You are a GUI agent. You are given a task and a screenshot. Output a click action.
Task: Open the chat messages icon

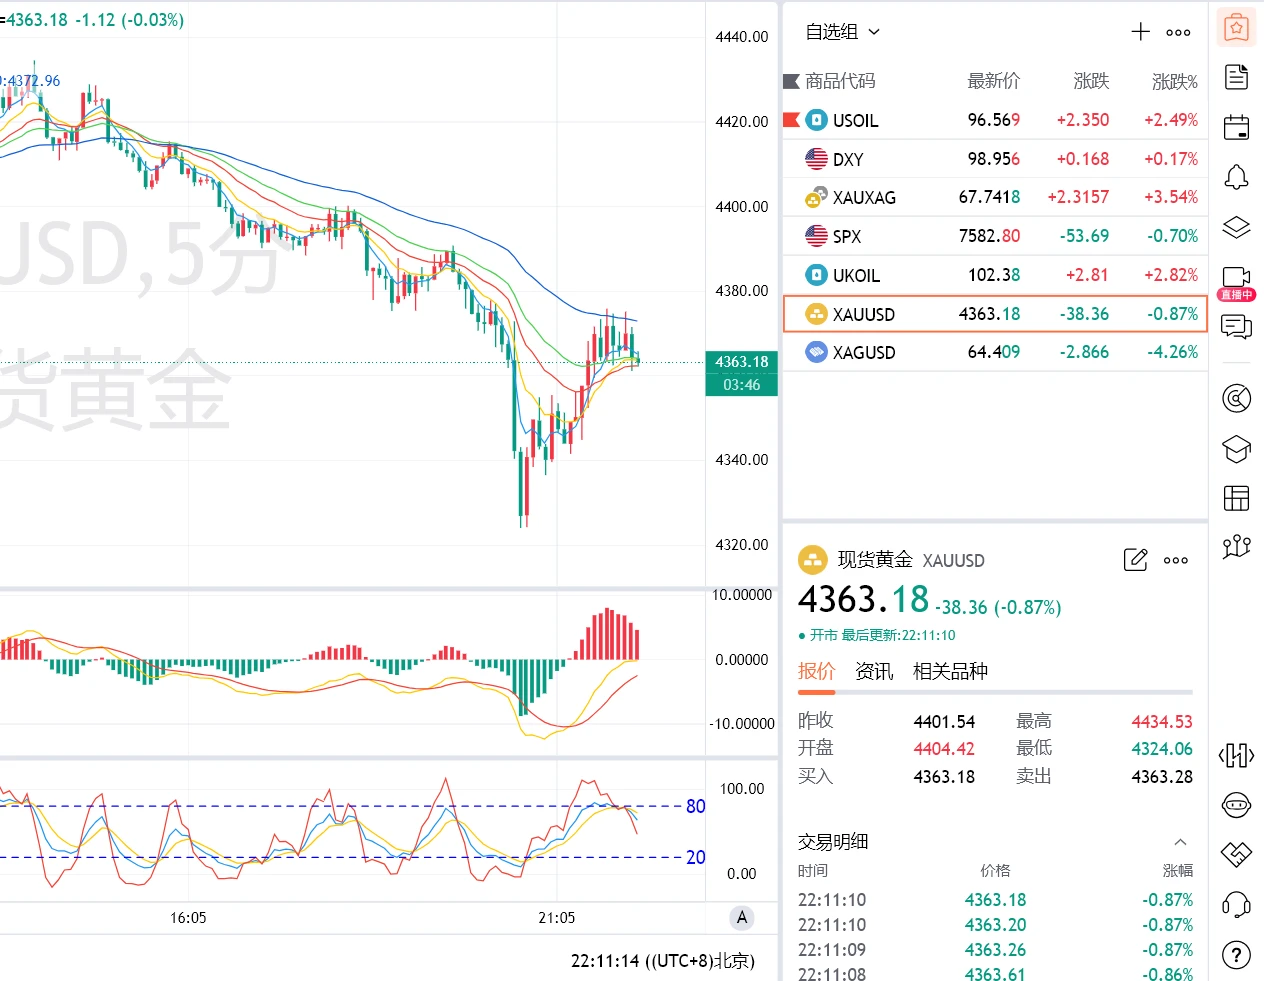point(1237,327)
